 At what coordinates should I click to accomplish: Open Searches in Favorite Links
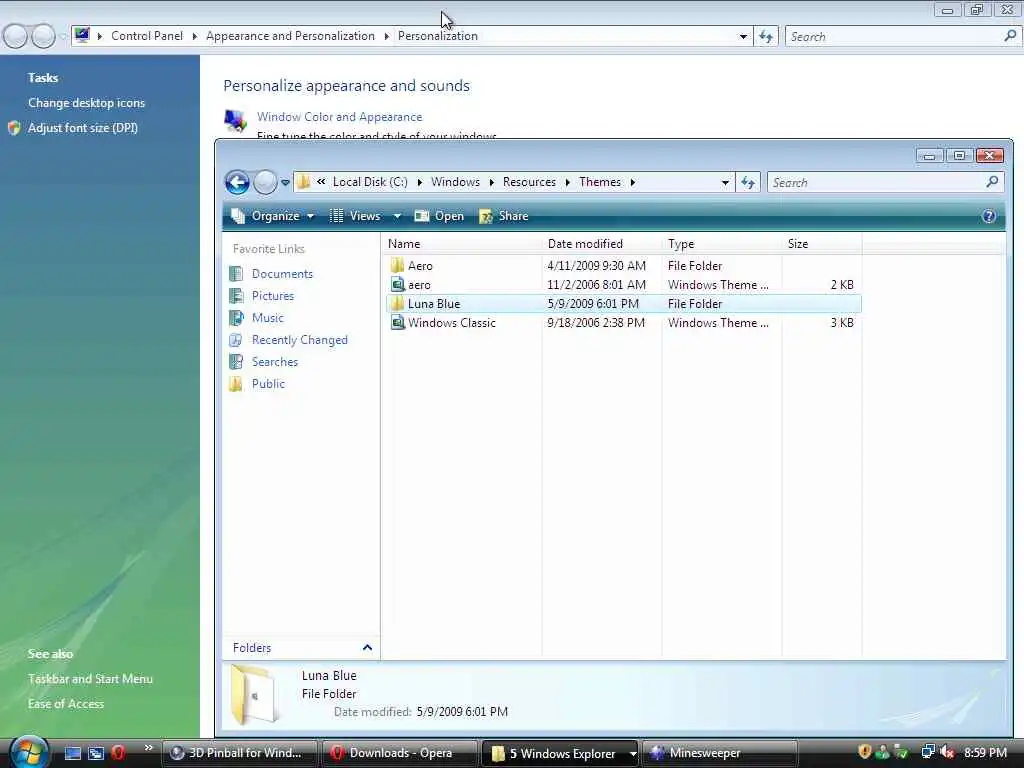275,362
